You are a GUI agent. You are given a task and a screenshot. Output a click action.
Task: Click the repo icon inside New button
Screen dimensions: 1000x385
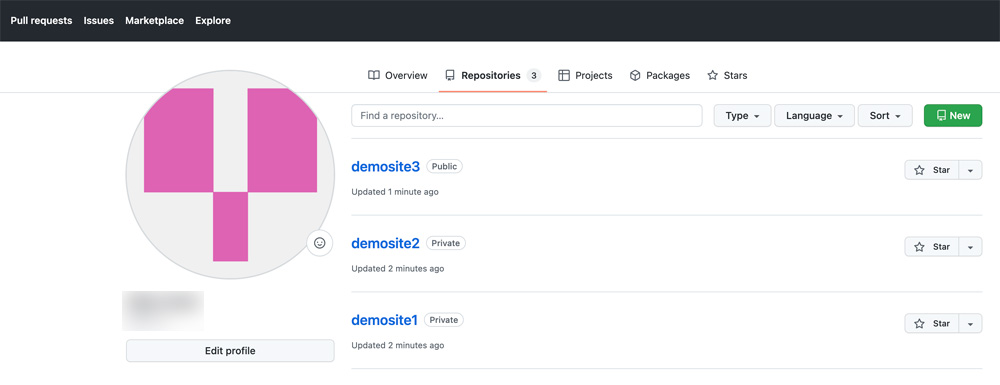[x=941, y=116]
